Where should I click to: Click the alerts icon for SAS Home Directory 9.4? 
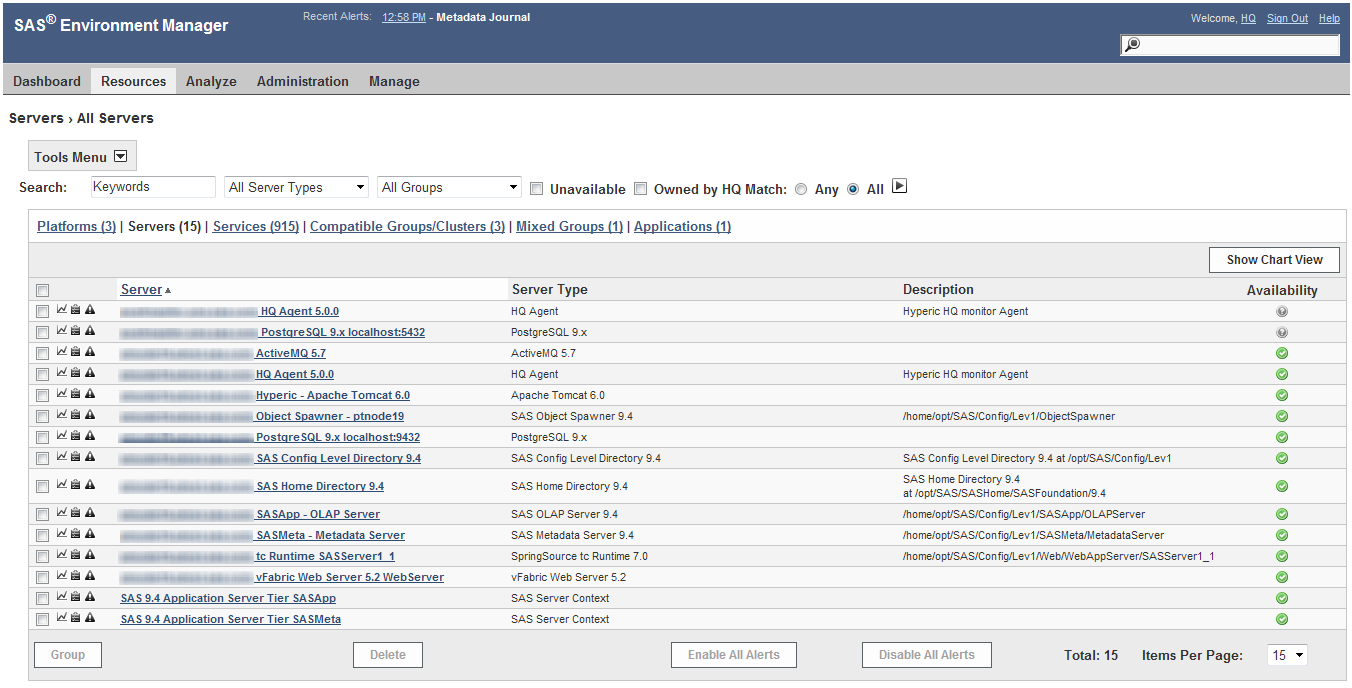point(88,485)
